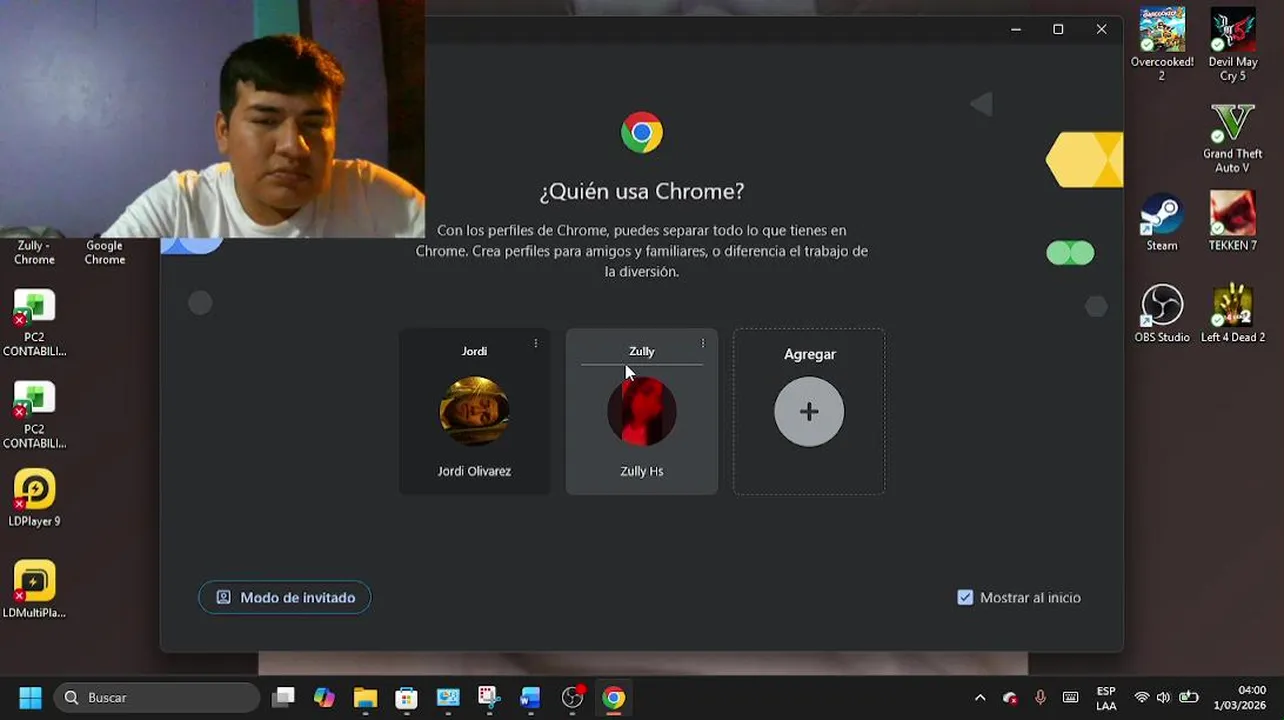
Task: Open Windows Start menu
Action: 30,697
